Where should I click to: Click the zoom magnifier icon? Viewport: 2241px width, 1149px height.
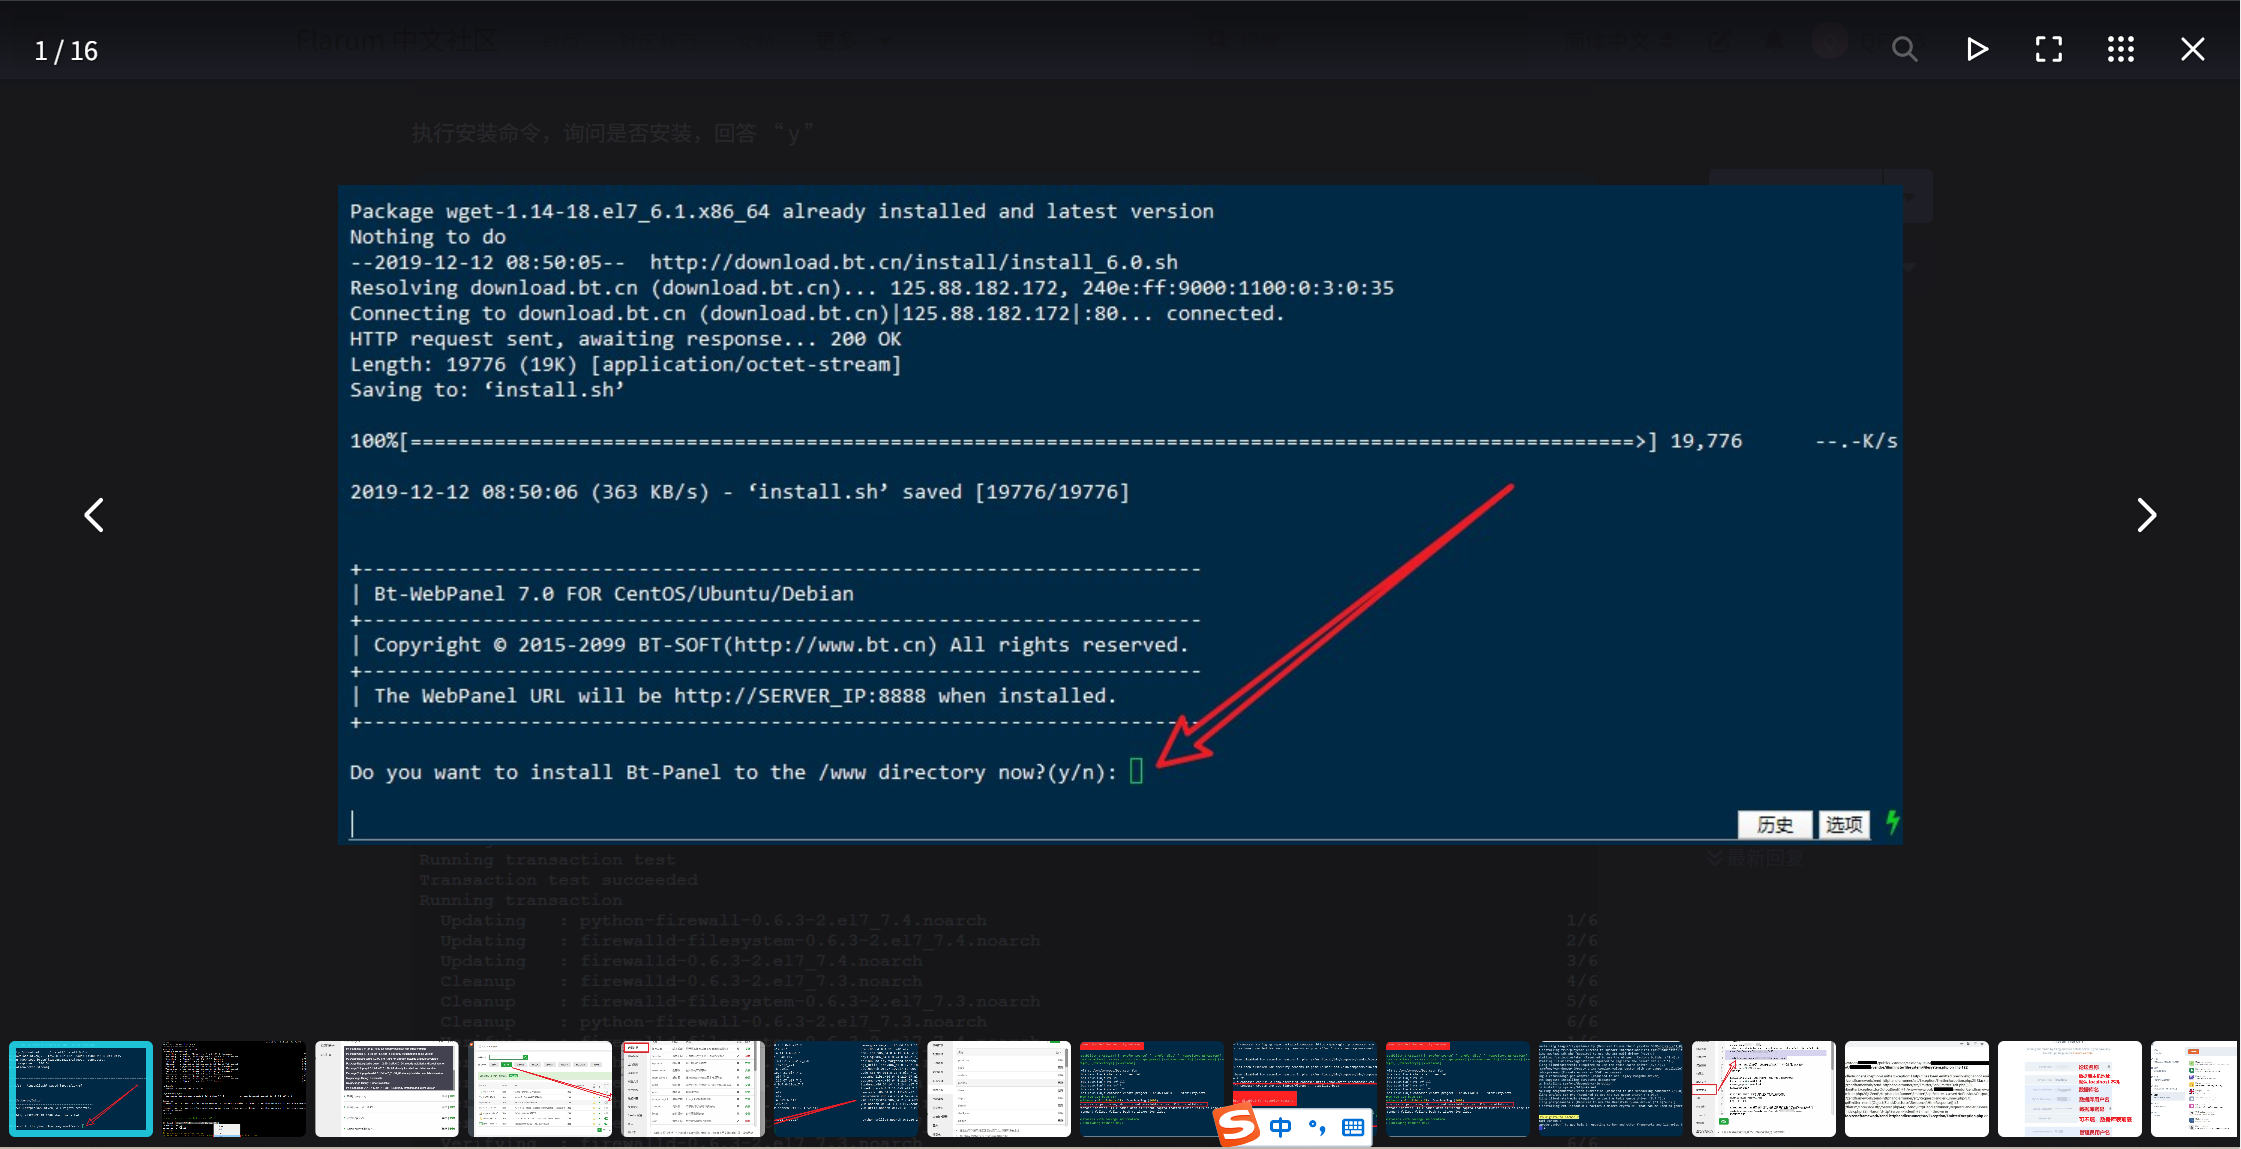[x=1904, y=49]
